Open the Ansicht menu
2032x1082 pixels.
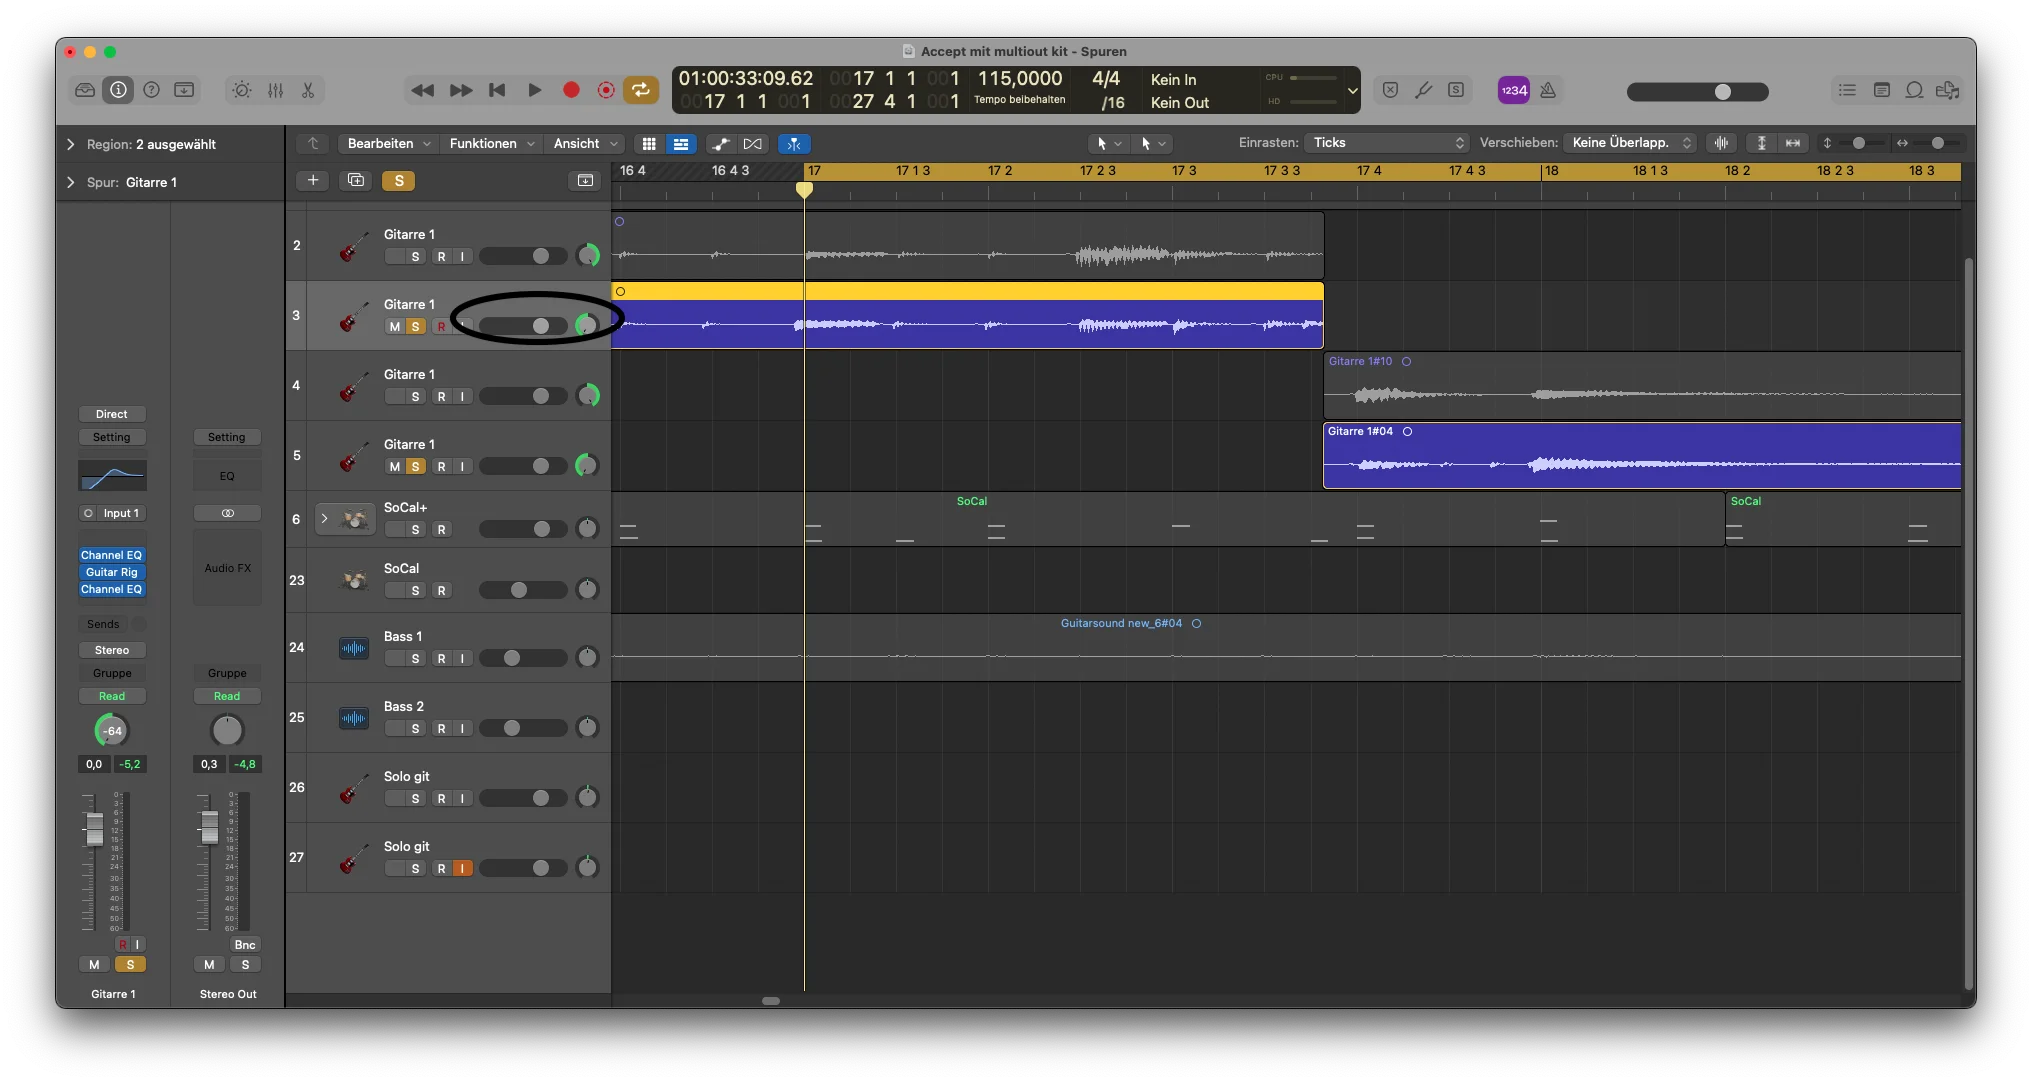click(x=585, y=144)
